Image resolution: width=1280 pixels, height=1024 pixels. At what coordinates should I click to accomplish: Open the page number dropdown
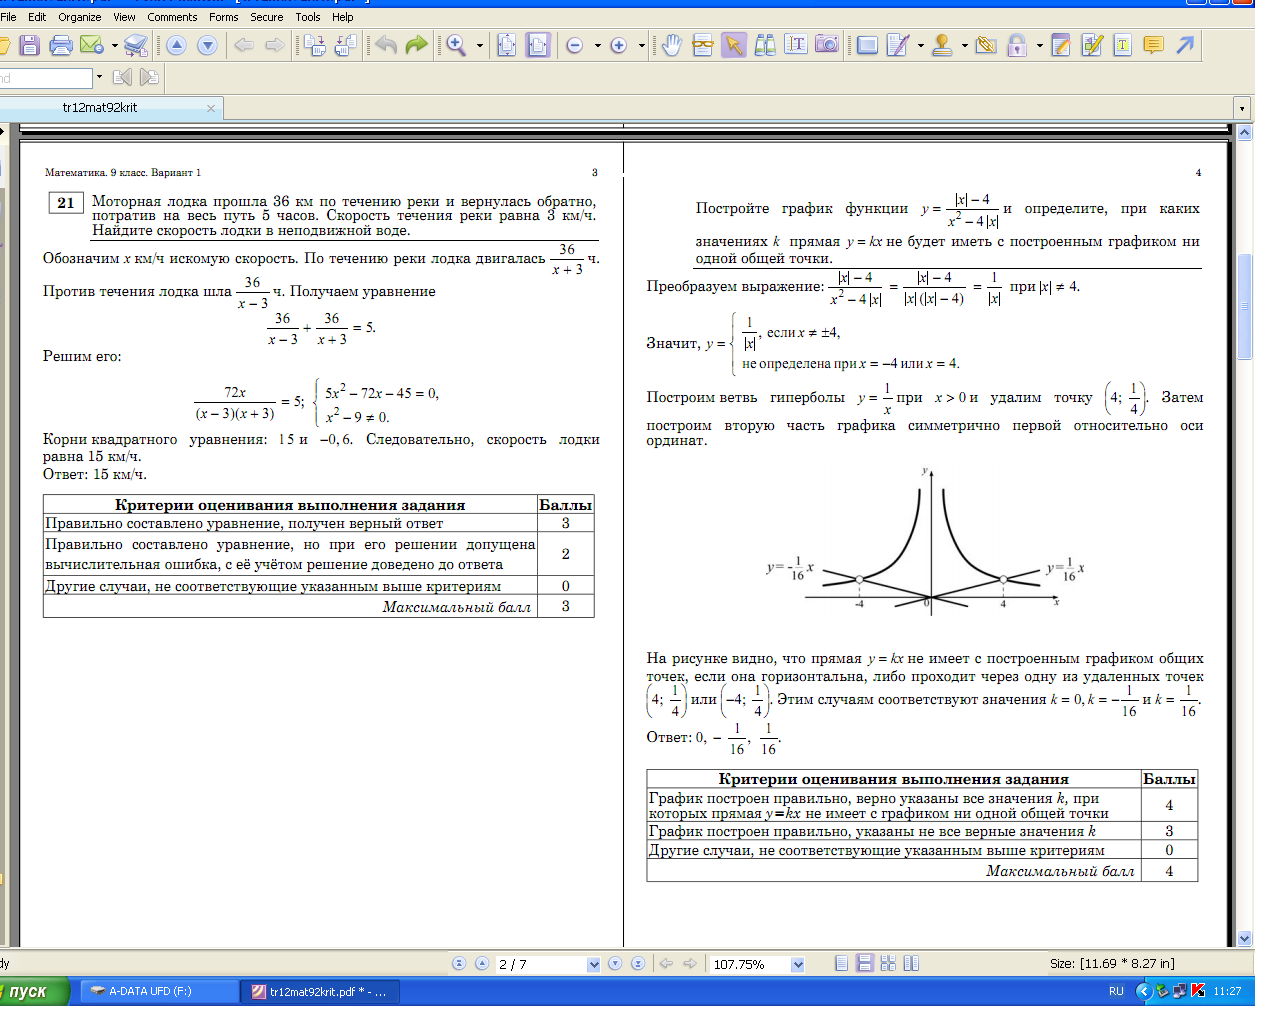(594, 964)
